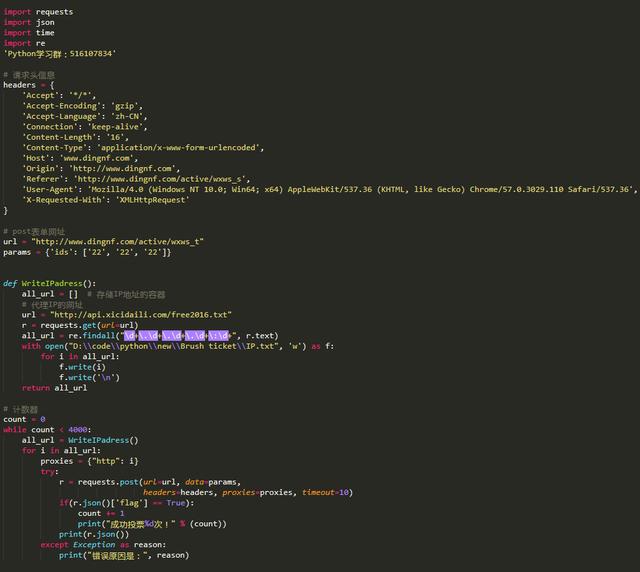The width and height of the screenshot is (640, 572).
Task: Click the 'with open(' IP.txt line
Action: 178,346
